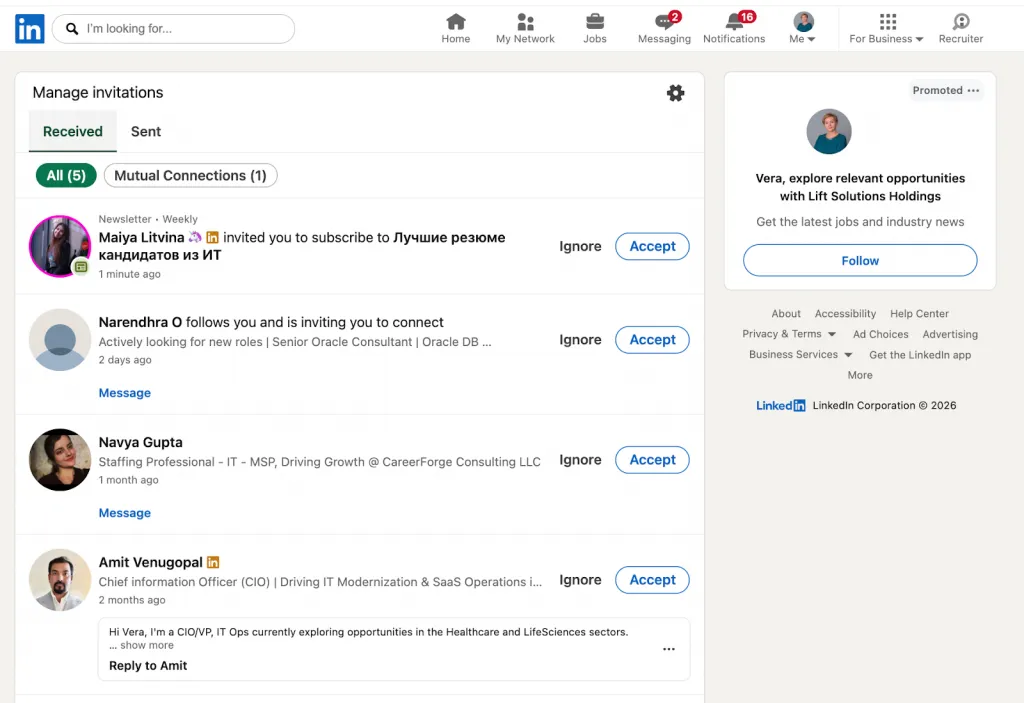Open the Advertising footer link
Viewport: 1024px width, 703px height.
[x=950, y=334]
